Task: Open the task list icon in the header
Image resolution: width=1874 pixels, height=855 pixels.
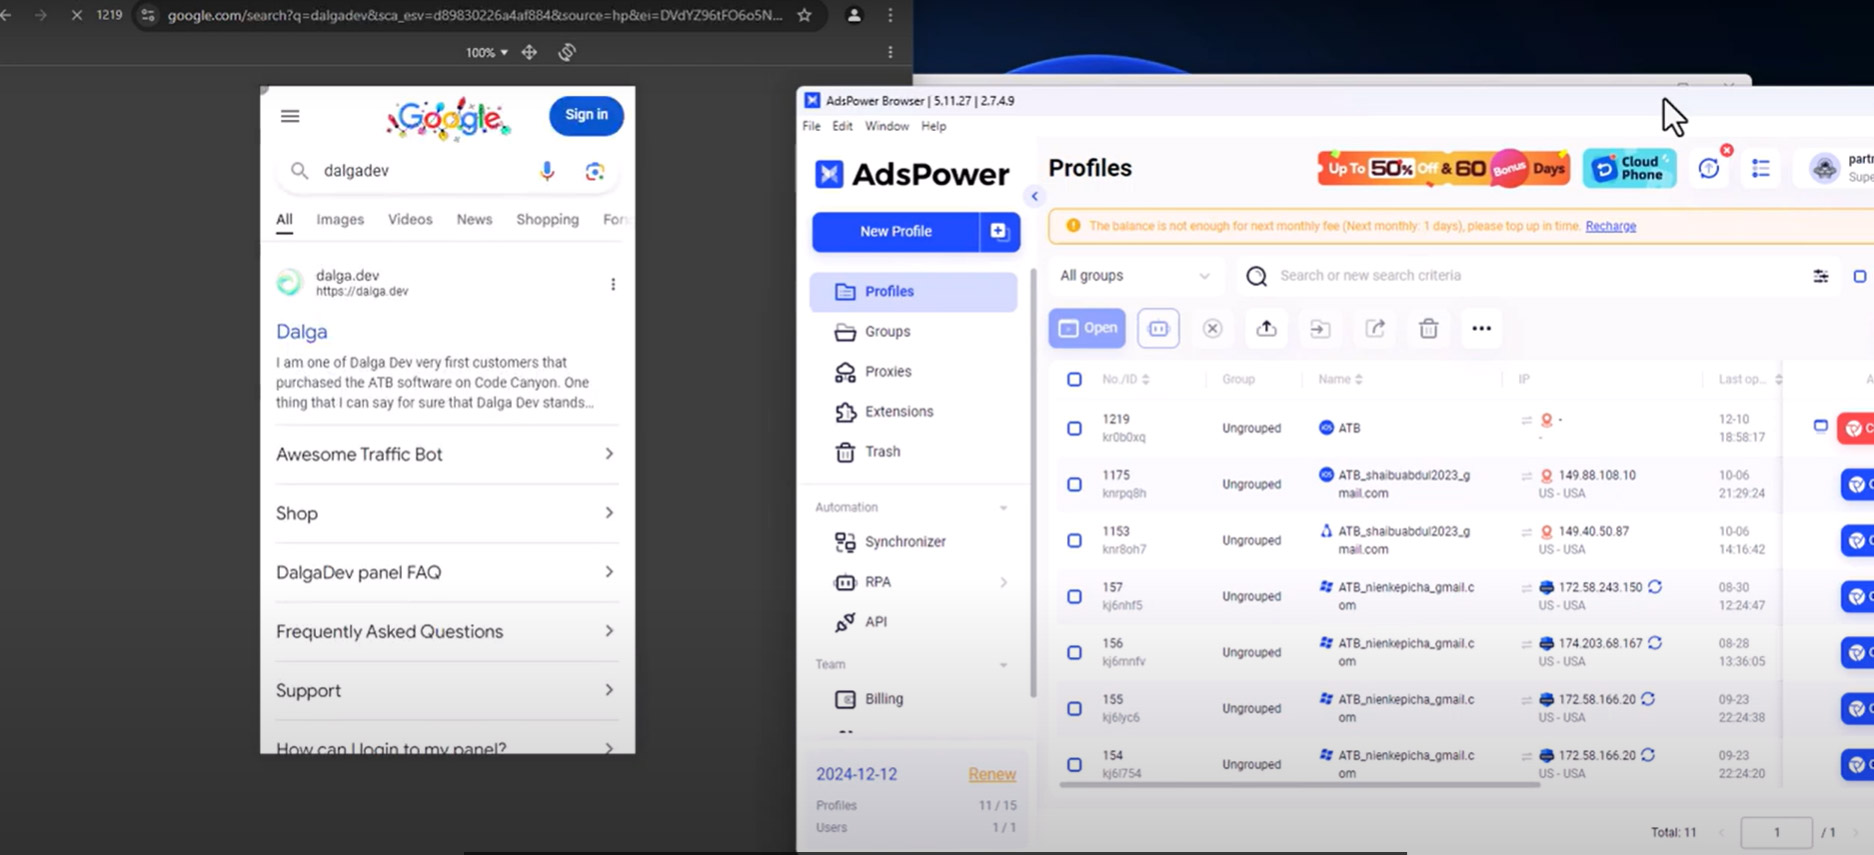Action: (1761, 168)
